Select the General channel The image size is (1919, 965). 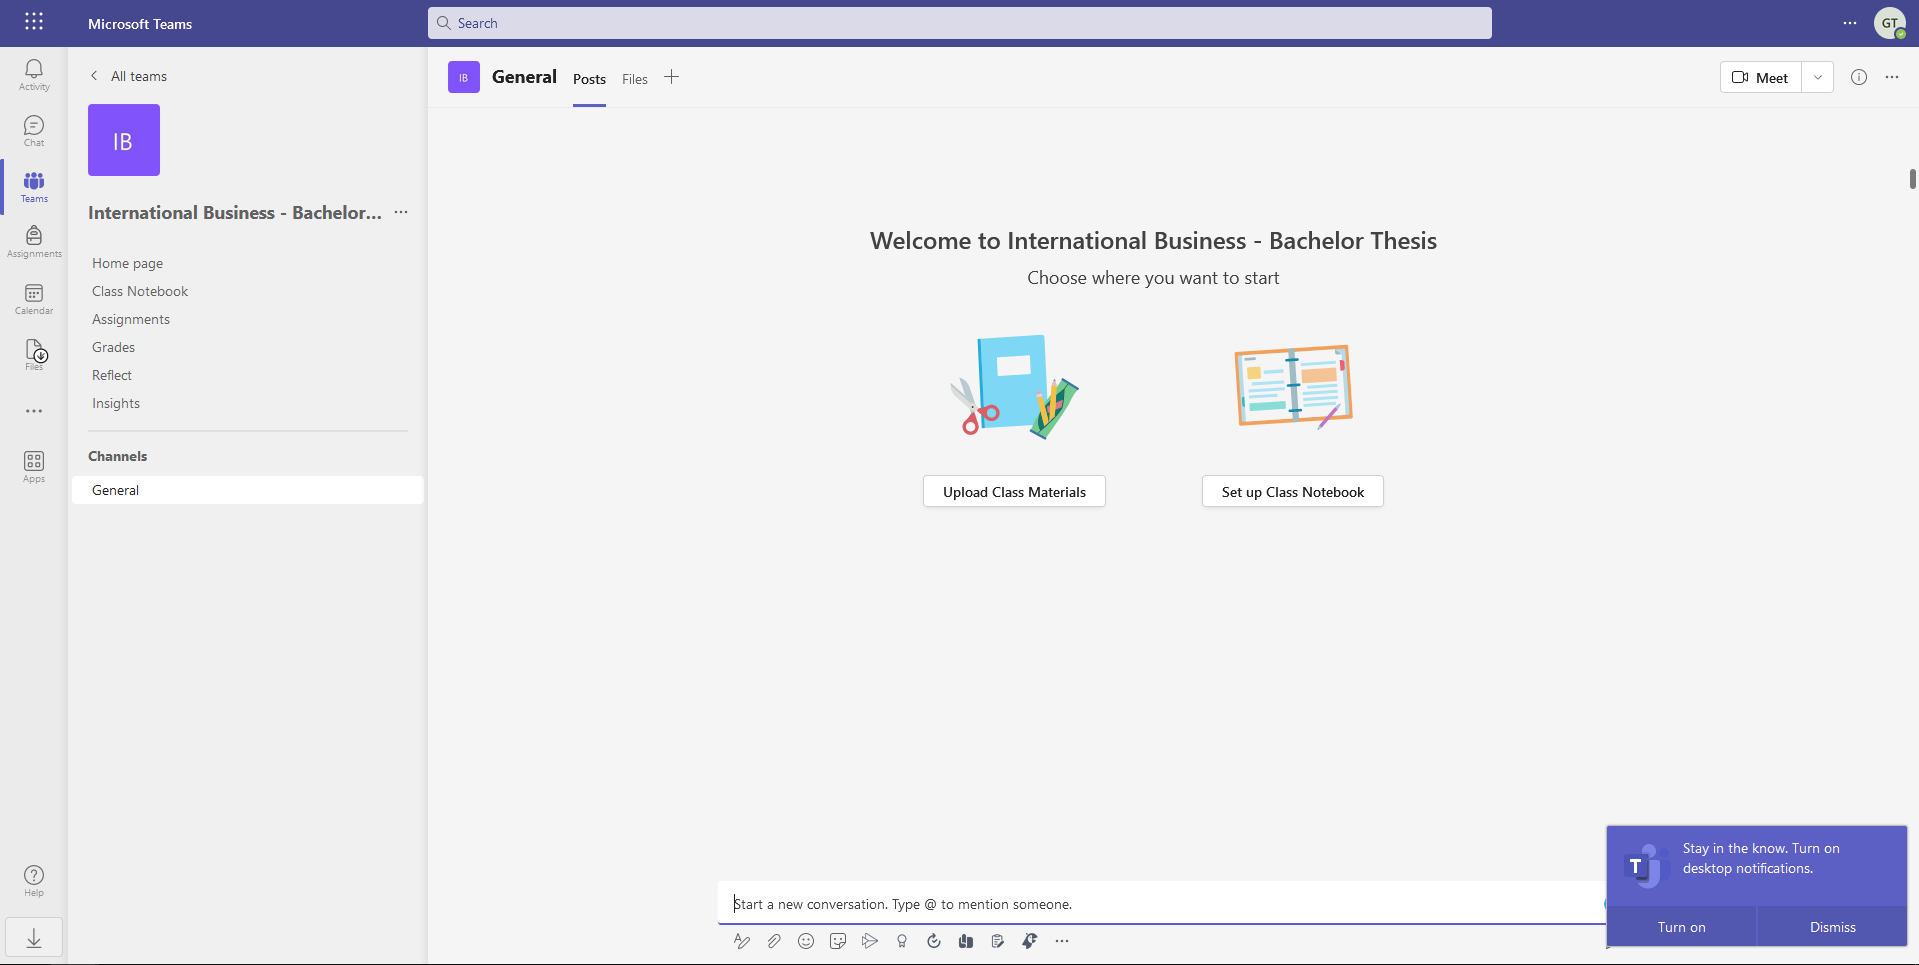(248, 490)
